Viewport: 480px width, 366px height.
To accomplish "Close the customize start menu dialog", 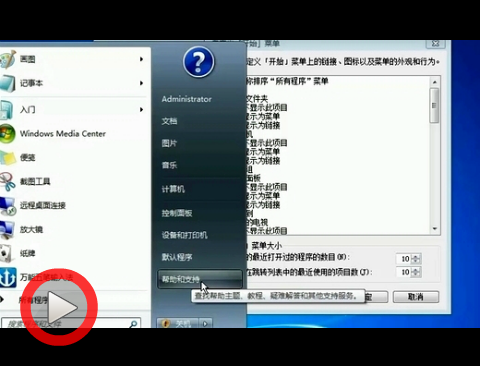I will (x=436, y=44).
